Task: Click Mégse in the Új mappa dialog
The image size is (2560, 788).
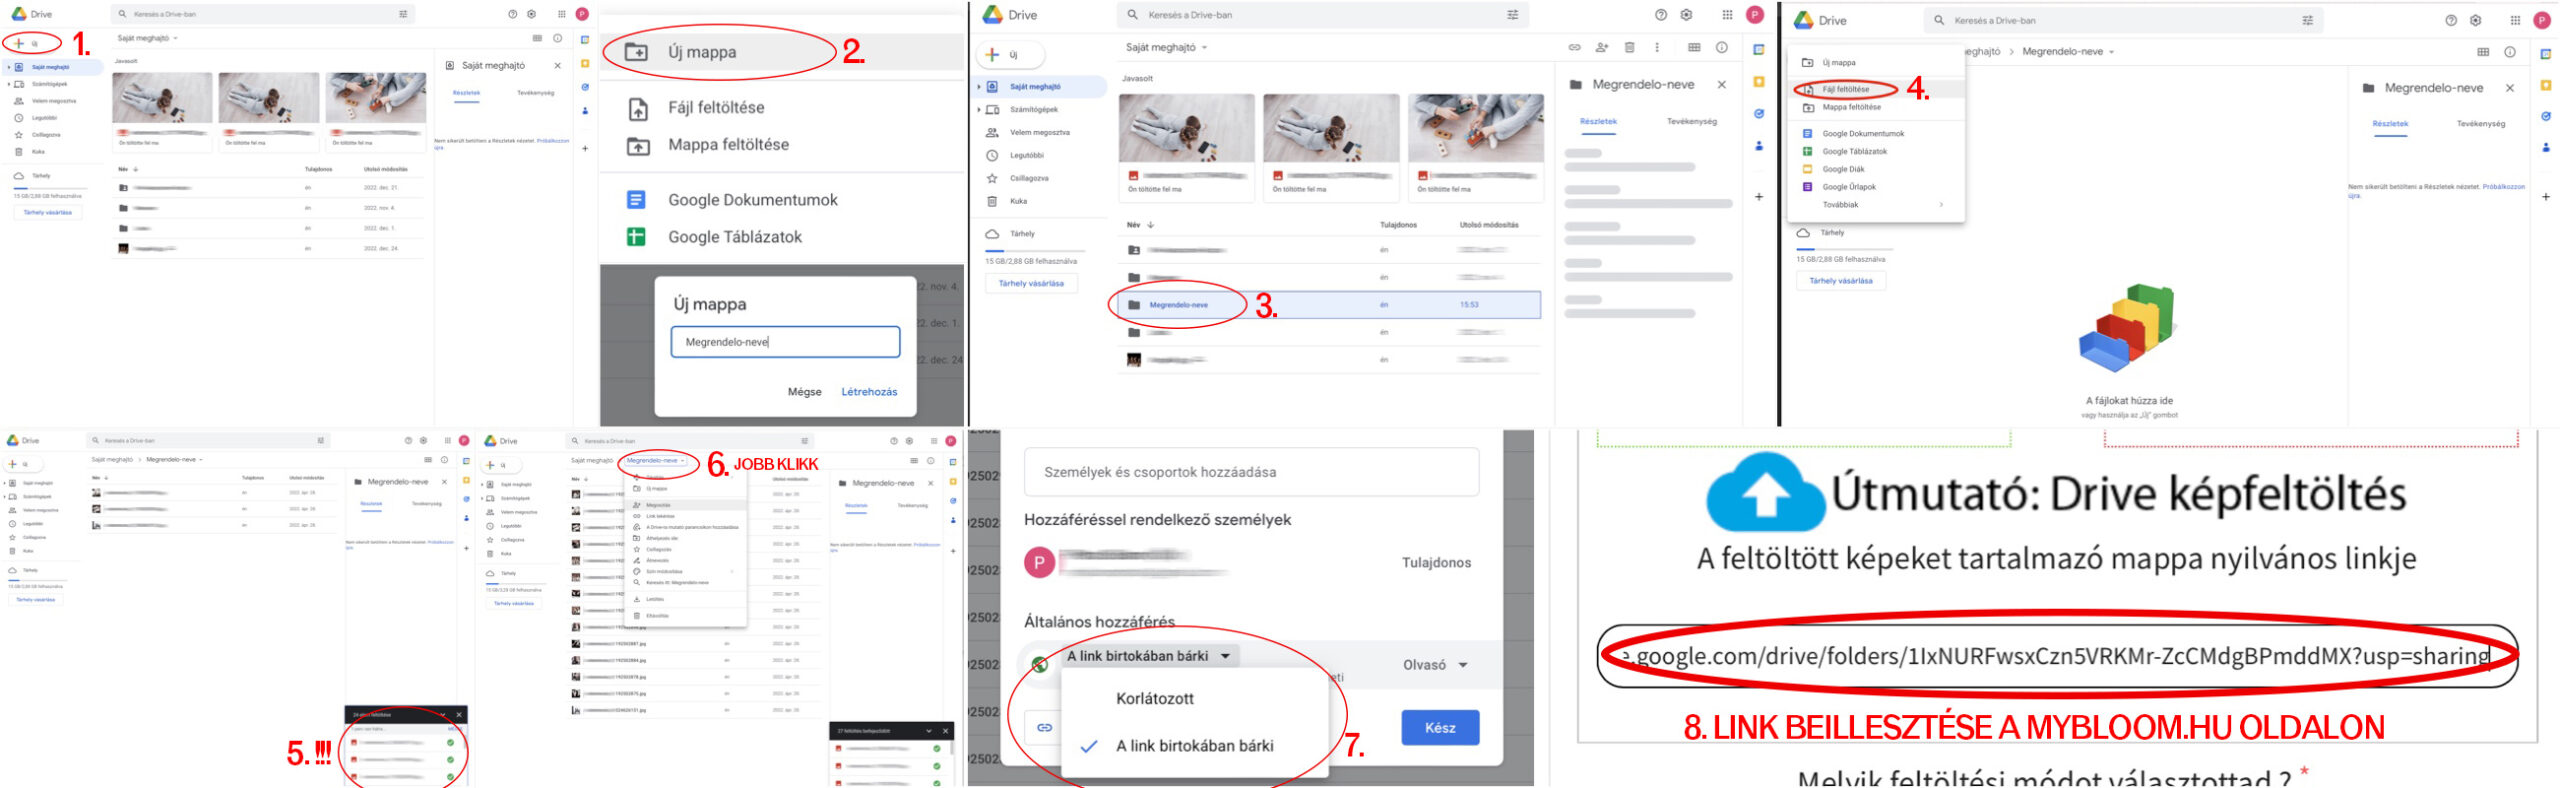Action: click(804, 392)
